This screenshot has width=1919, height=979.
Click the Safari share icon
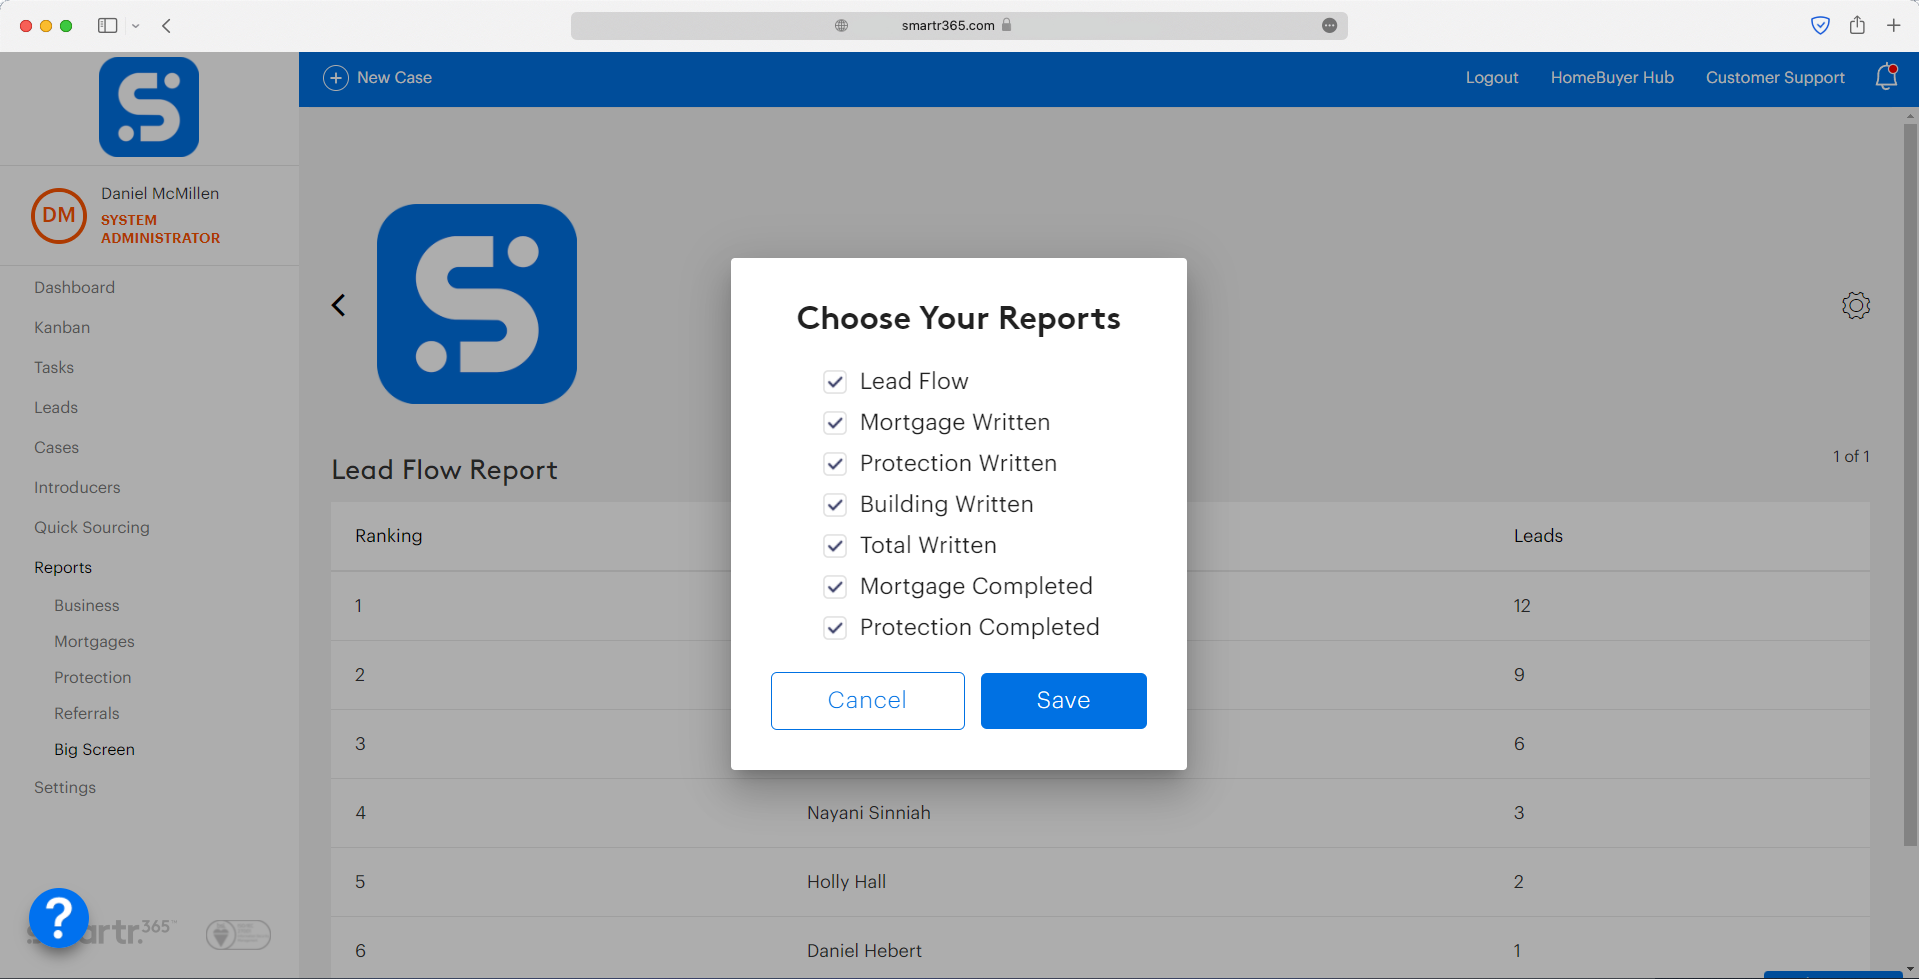pyautogui.click(x=1857, y=25)
